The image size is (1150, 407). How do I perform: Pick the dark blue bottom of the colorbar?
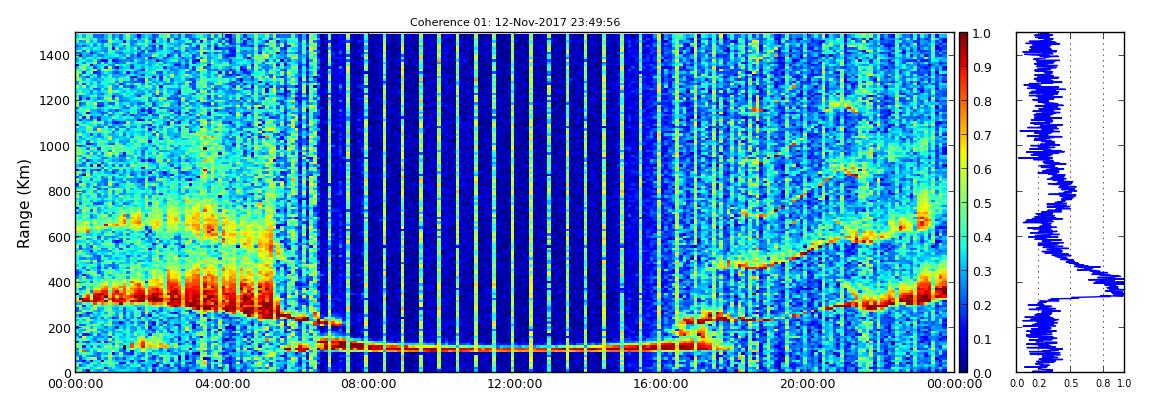964,366
